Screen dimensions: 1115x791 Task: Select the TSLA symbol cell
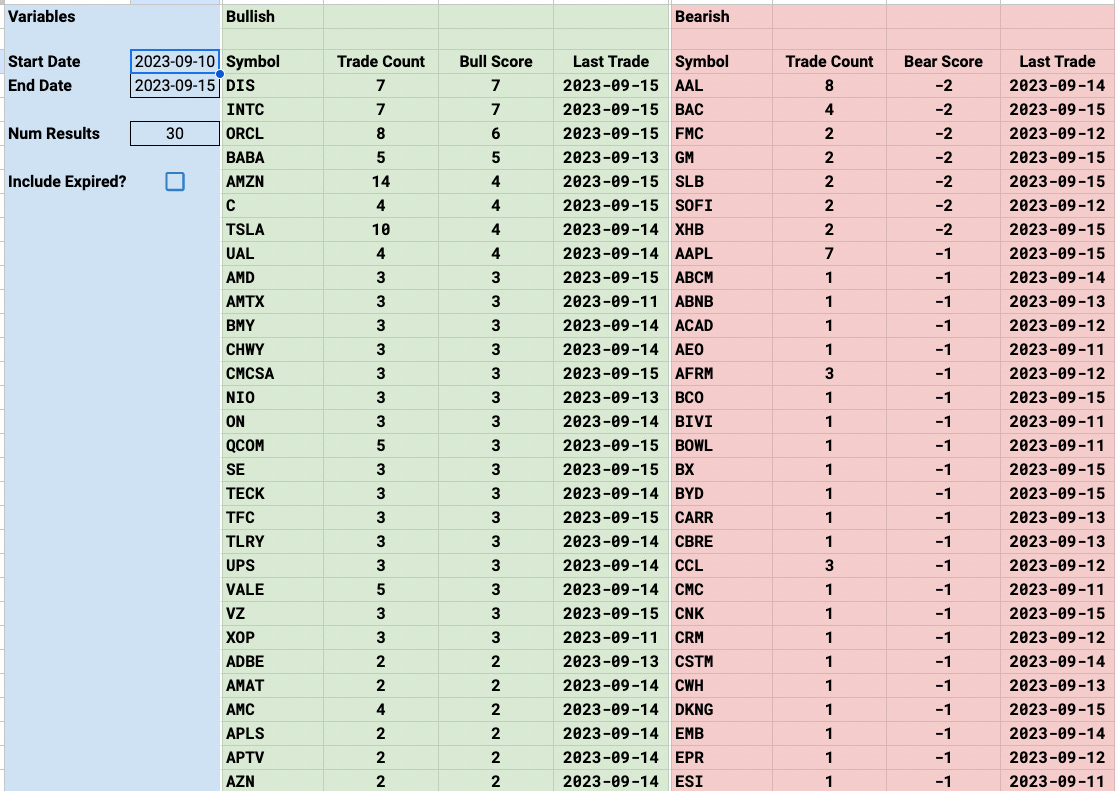tap(272, 230)
